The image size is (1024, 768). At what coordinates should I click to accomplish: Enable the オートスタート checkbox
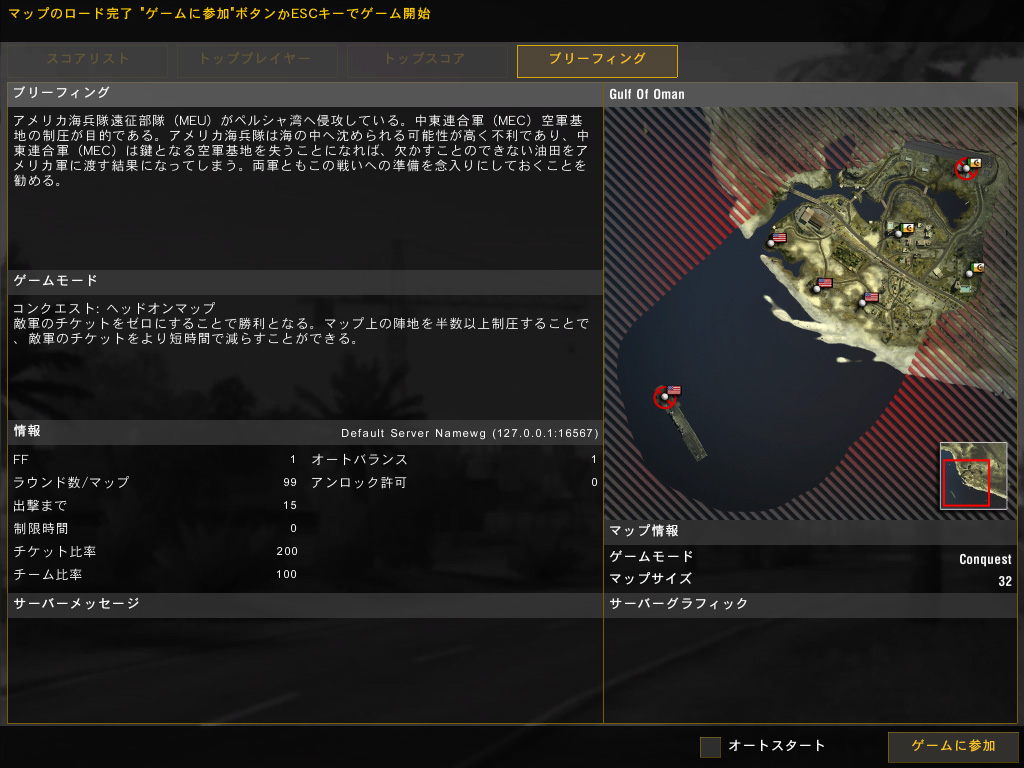coord(710,746)
